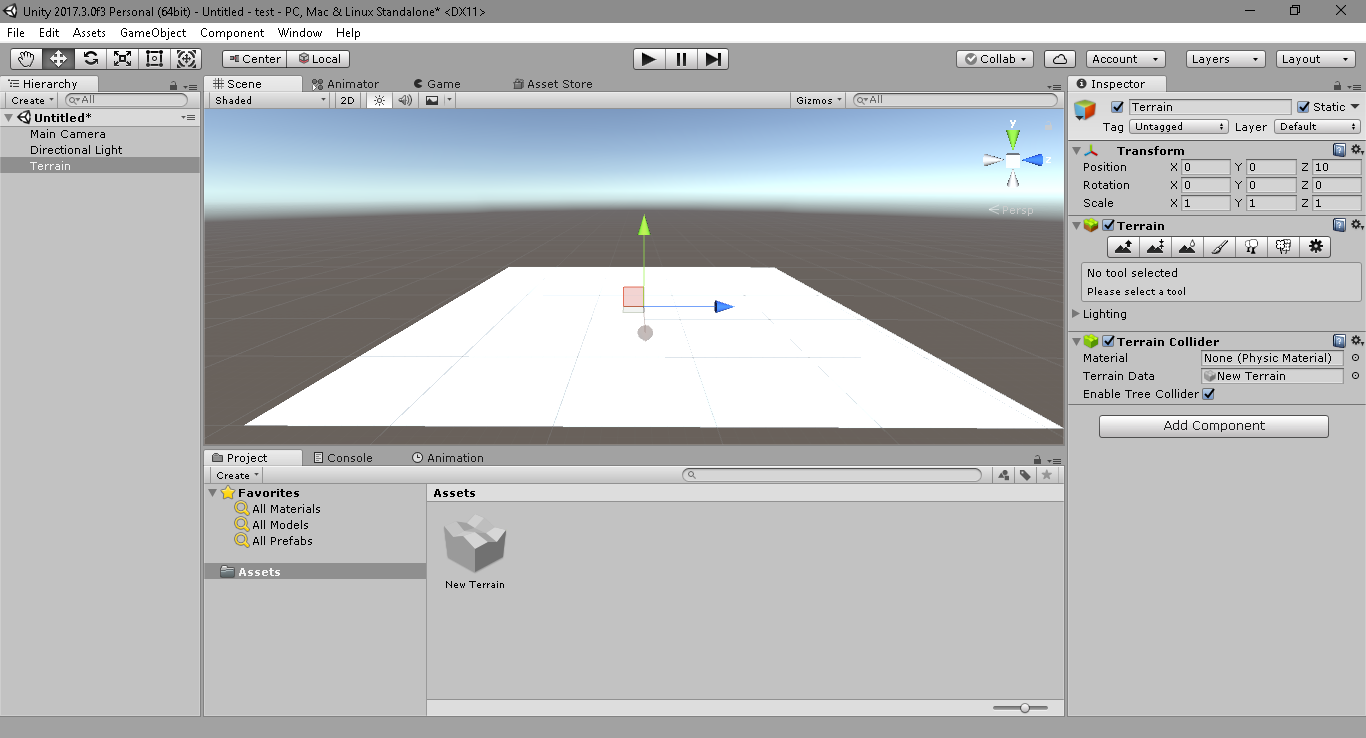
Task: Open the Terrain Settings gear tool
Action: [x=1315, y=246]
